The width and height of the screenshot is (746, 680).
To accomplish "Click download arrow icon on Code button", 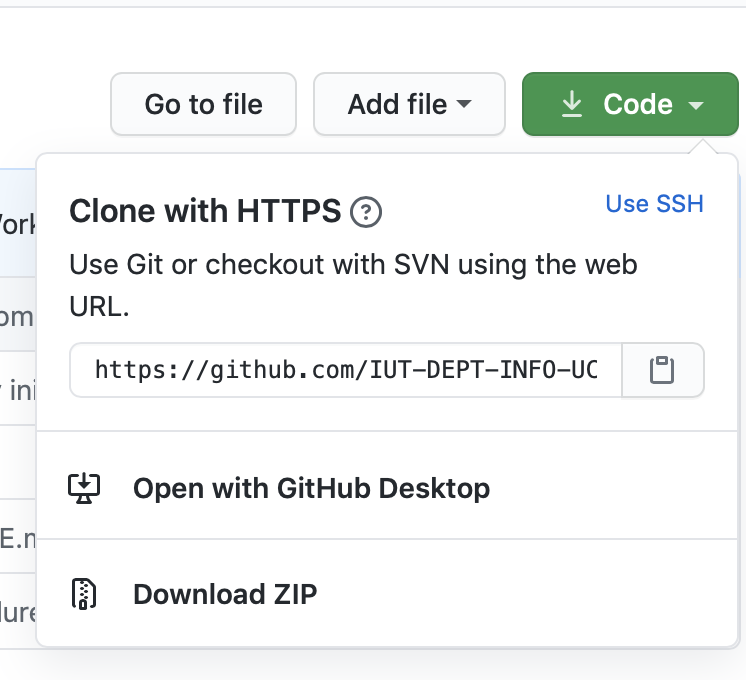I will point(571,104).
